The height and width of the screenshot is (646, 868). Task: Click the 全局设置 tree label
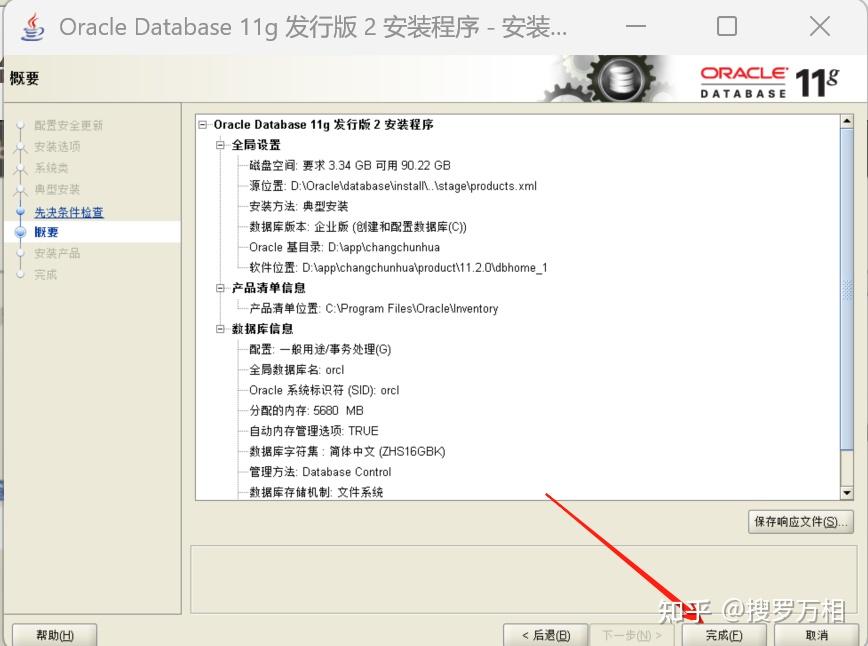click(256, 145)
